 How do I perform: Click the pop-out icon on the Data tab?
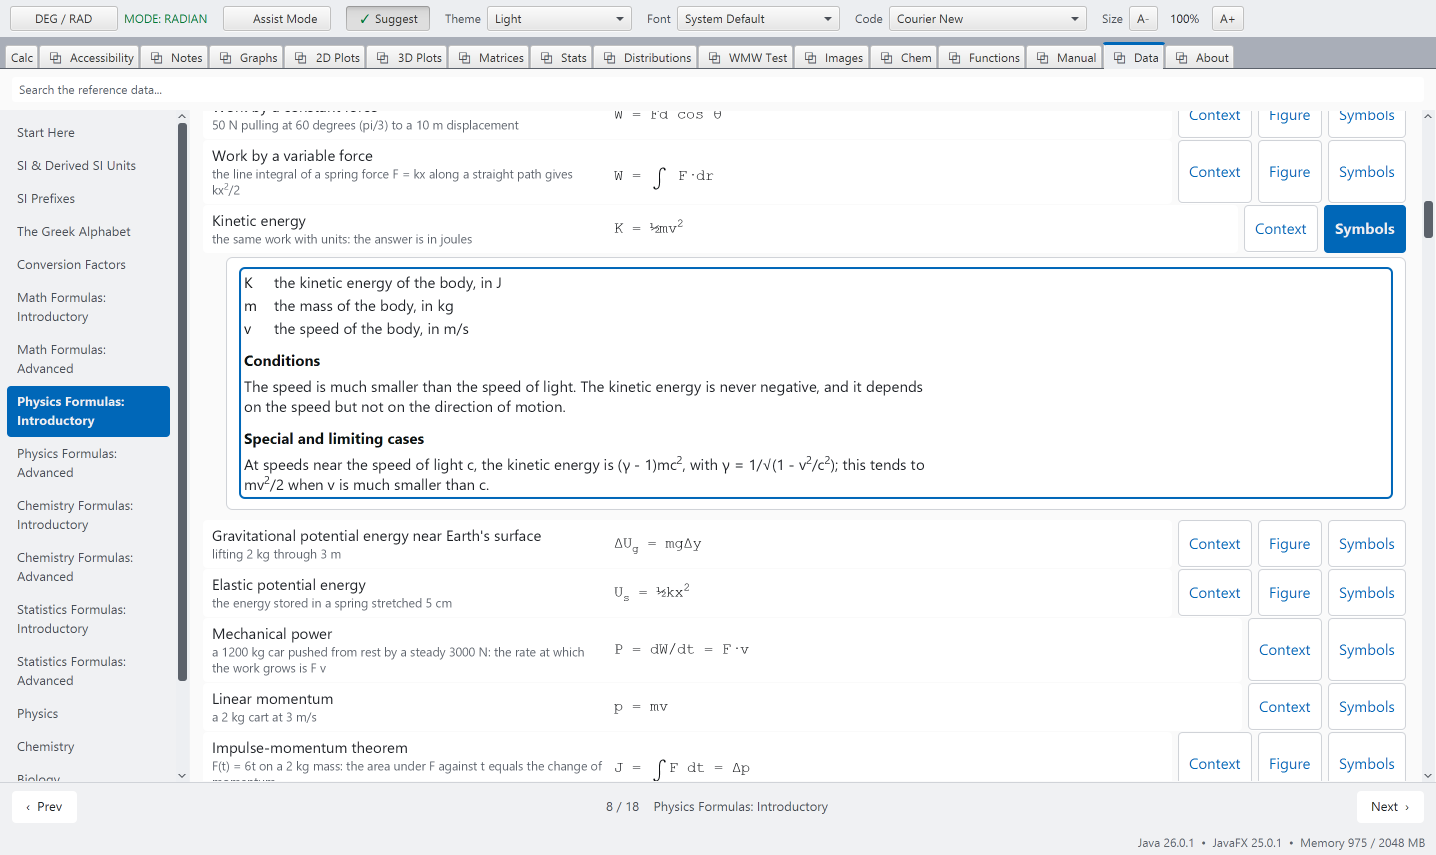coord(1120,58)
